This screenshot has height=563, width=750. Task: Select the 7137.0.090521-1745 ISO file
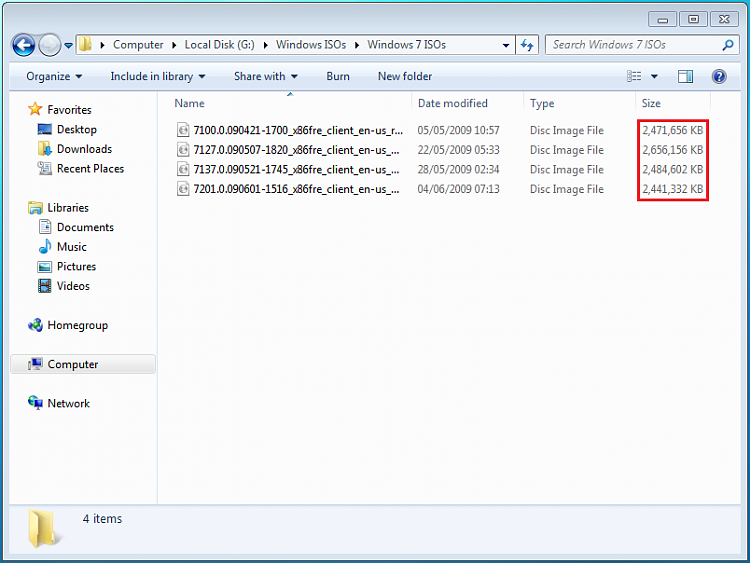[296, 169]
